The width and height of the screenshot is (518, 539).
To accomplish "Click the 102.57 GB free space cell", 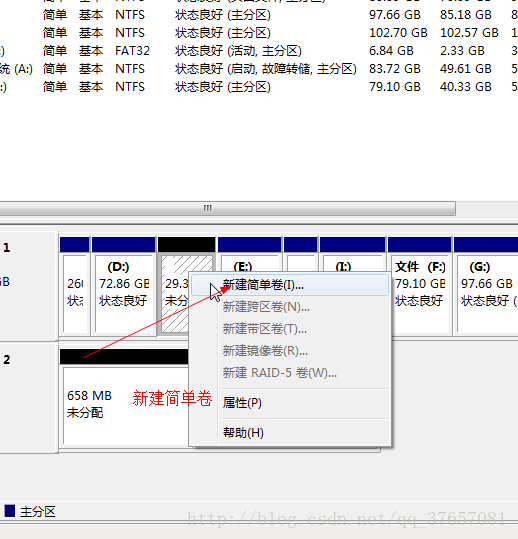I will (469, 33).
